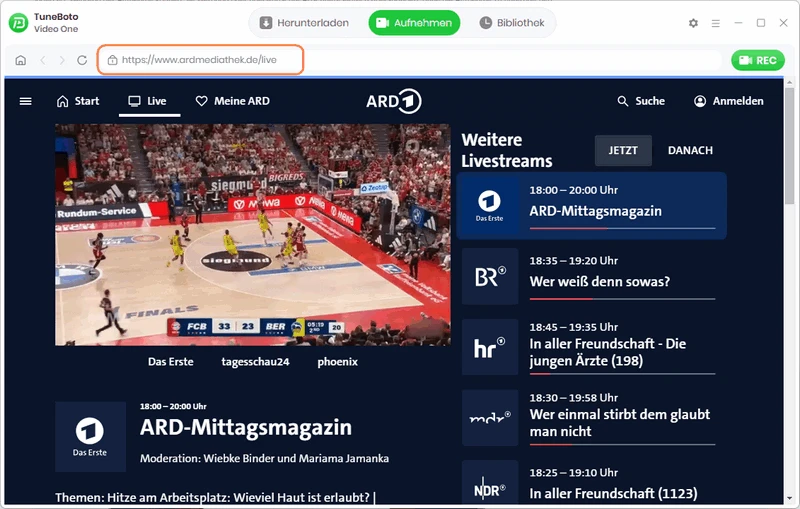The height and width of the screenshot is (509, 800).
Task: Reload the current page
Action: click(x=82, y=60)
